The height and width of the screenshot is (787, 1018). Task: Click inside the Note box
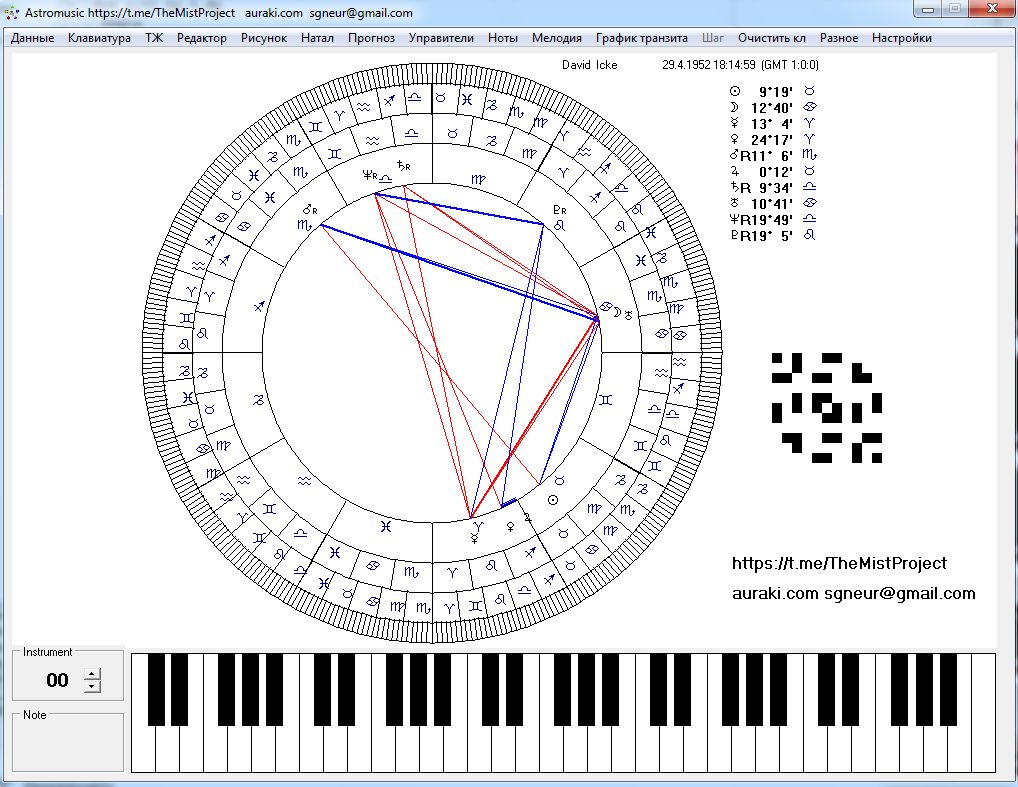coord(68,745)
